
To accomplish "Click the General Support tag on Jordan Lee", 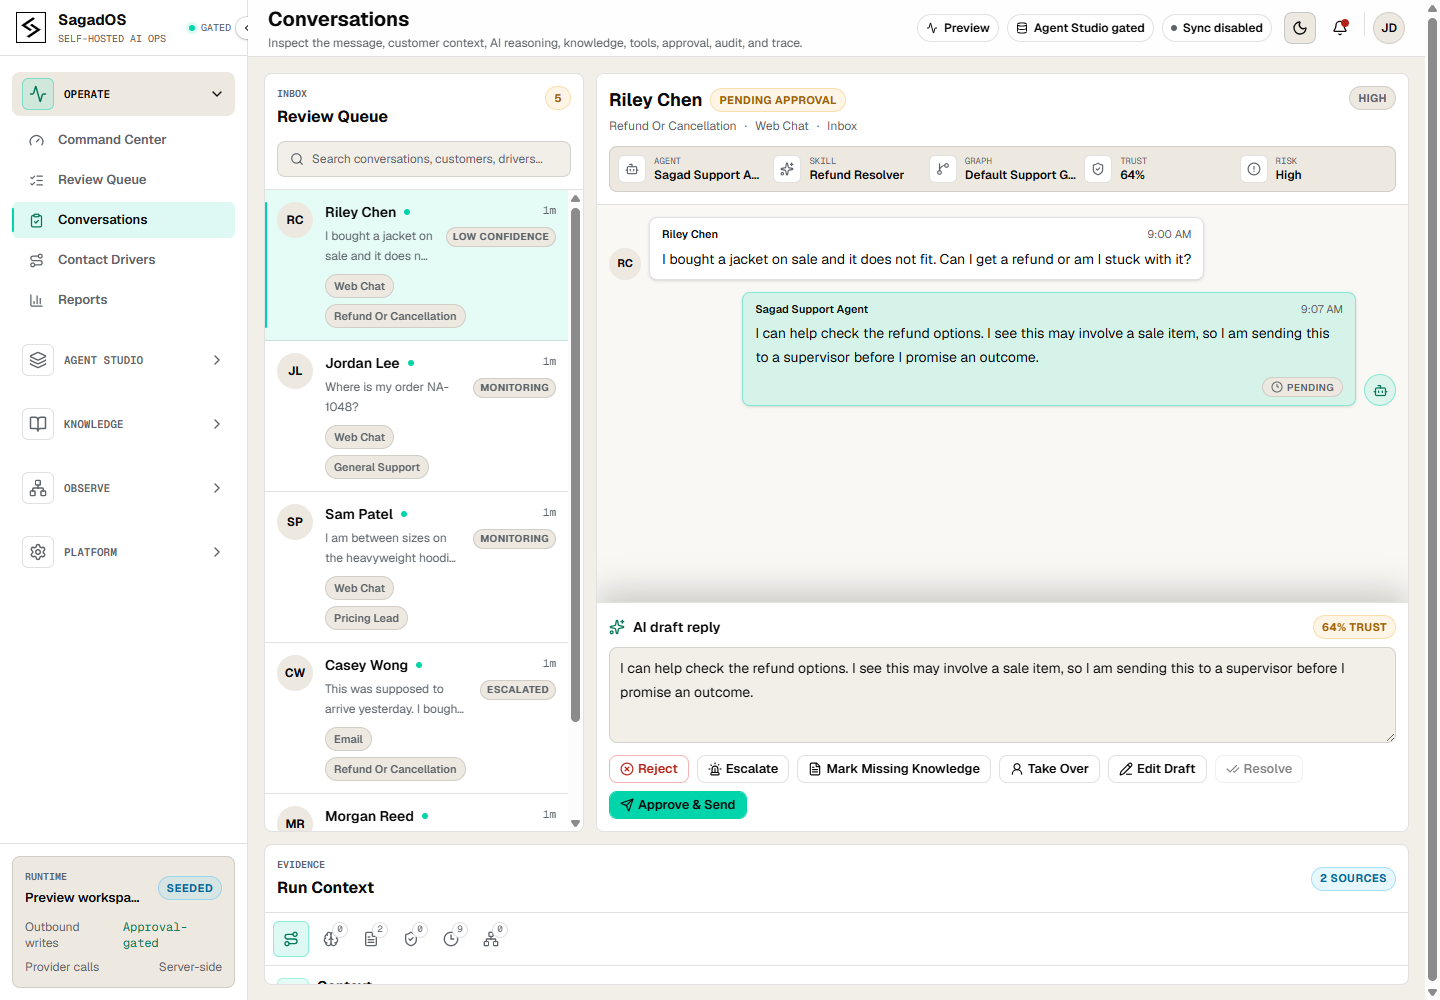I will pyautogui.click(x=377, y=467).
